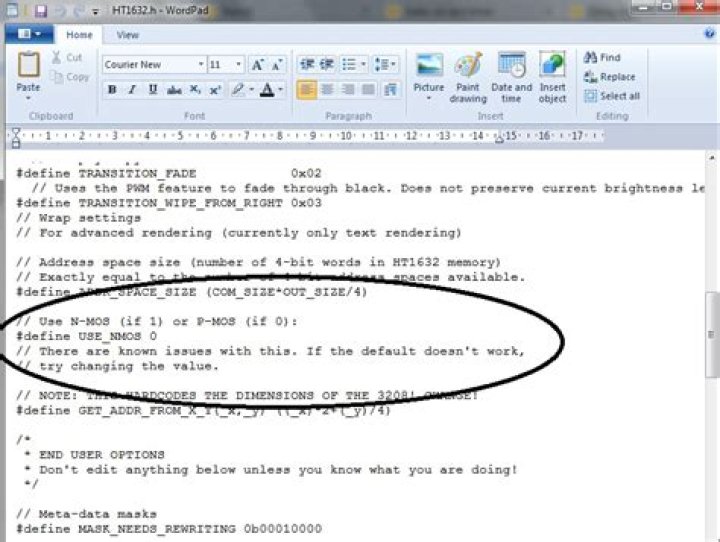Viewport: 720px width, 542px height.
Task: Click the right indent marker on ruler
Action: (x=499, y=139)
